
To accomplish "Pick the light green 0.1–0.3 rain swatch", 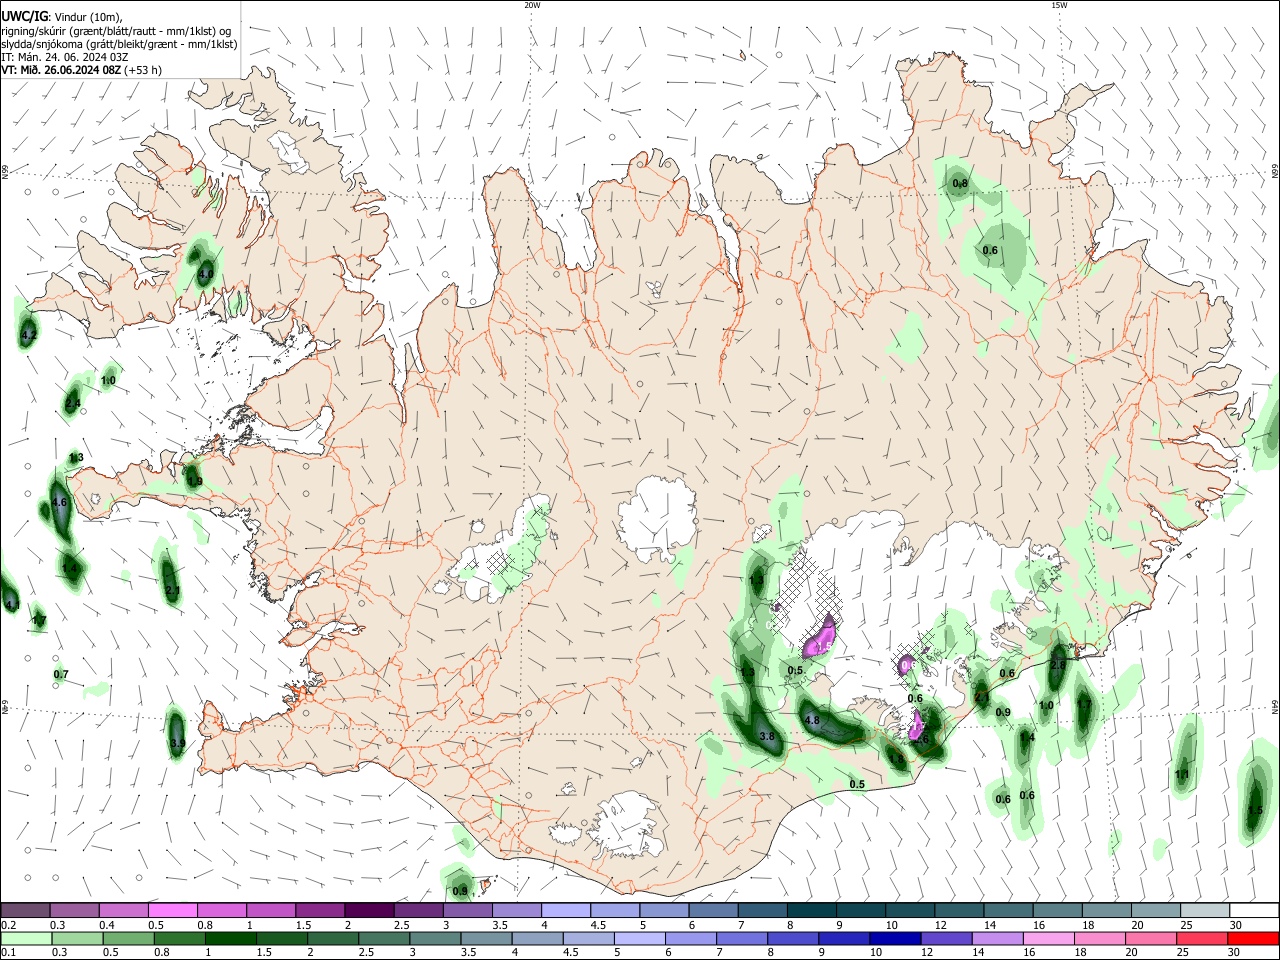I will point(26,939).
